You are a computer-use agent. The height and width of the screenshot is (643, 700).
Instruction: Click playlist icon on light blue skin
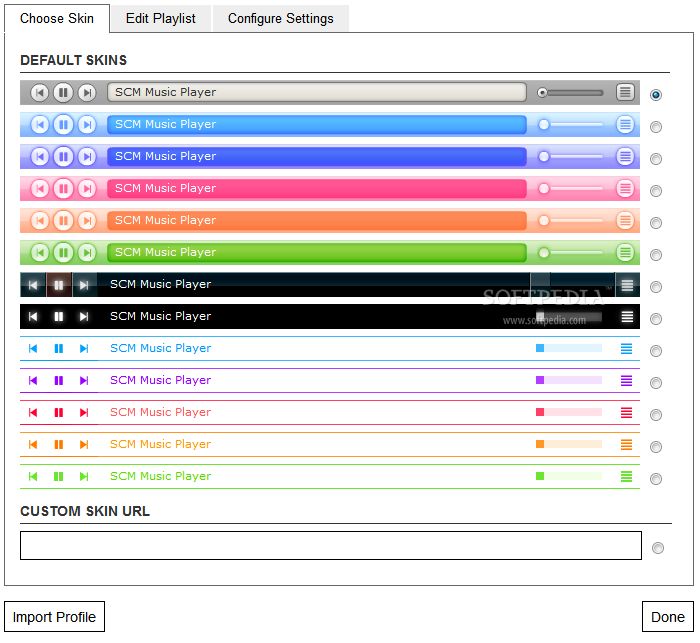coord(625,125)
